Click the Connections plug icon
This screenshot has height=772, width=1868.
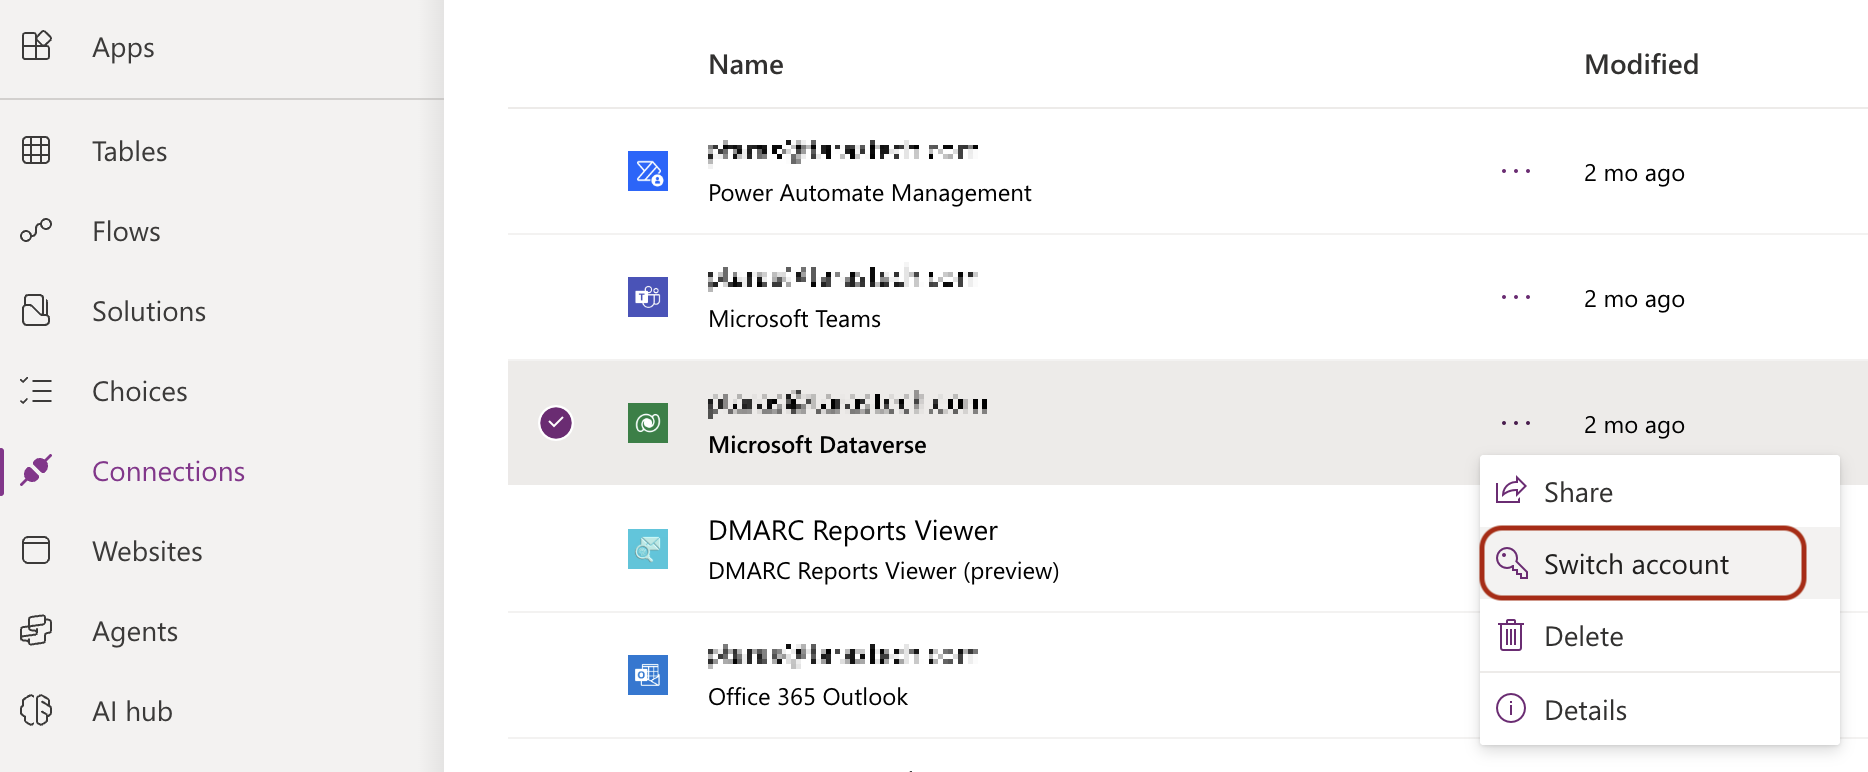(36, 470)
